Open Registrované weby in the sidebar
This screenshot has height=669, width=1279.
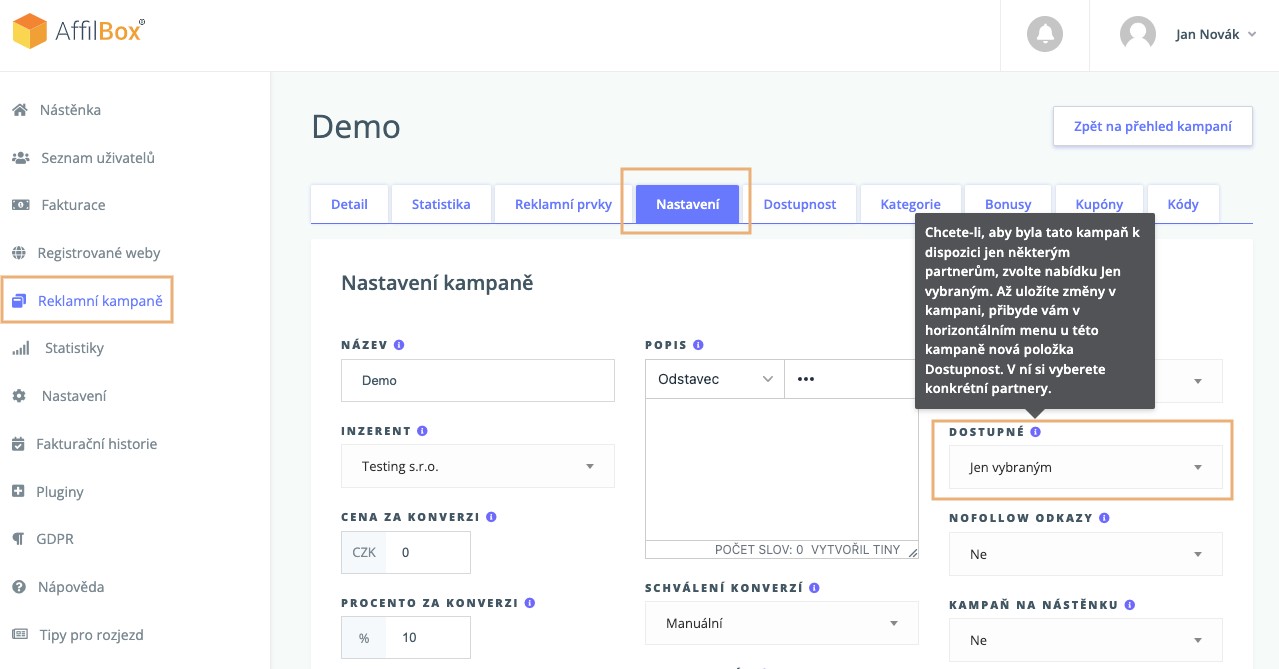(x=99, y=253)
